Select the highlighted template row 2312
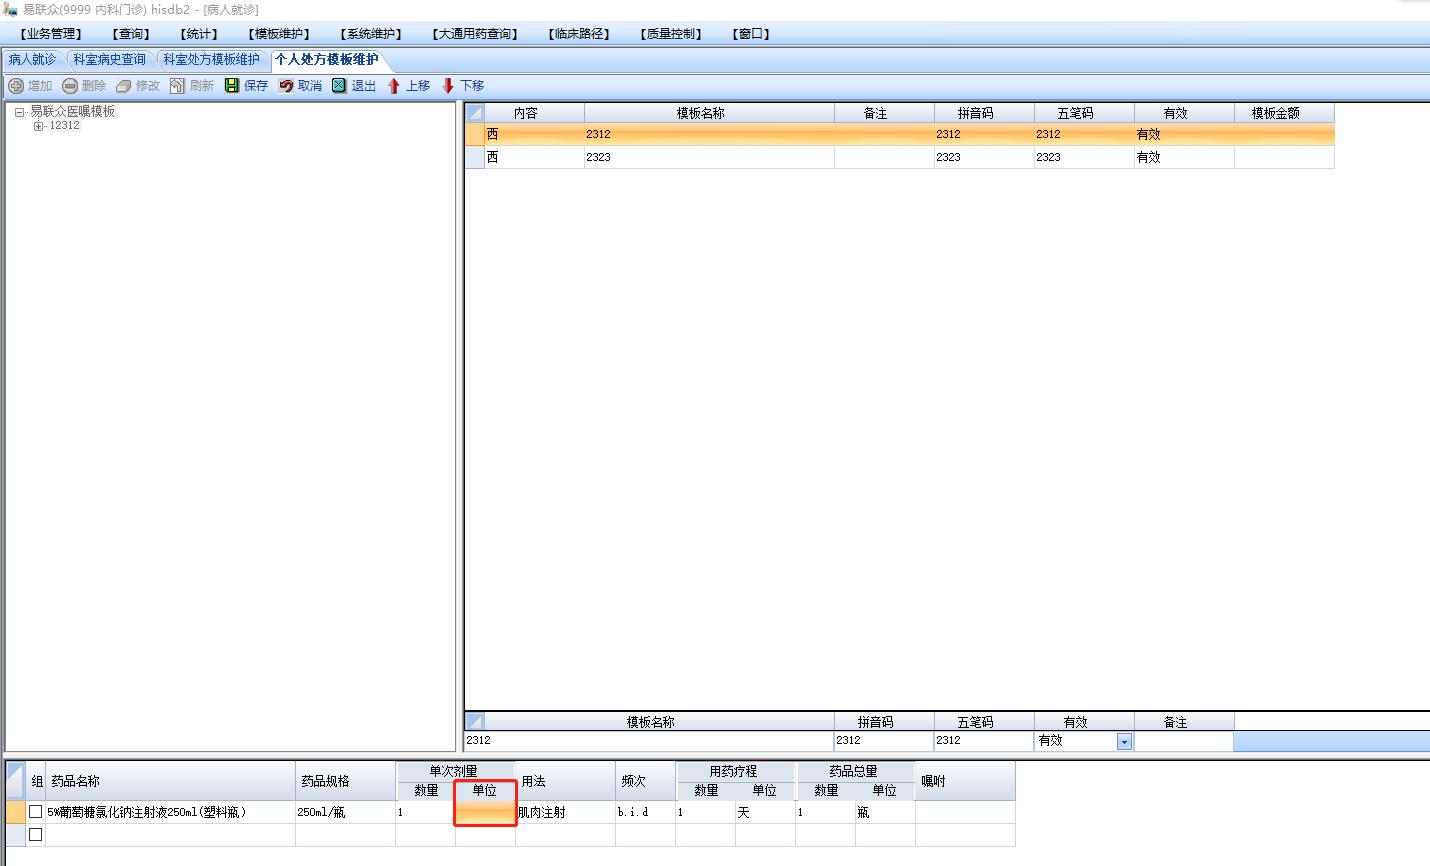This screenshot has width=1430, height=866. click(900, 134)
